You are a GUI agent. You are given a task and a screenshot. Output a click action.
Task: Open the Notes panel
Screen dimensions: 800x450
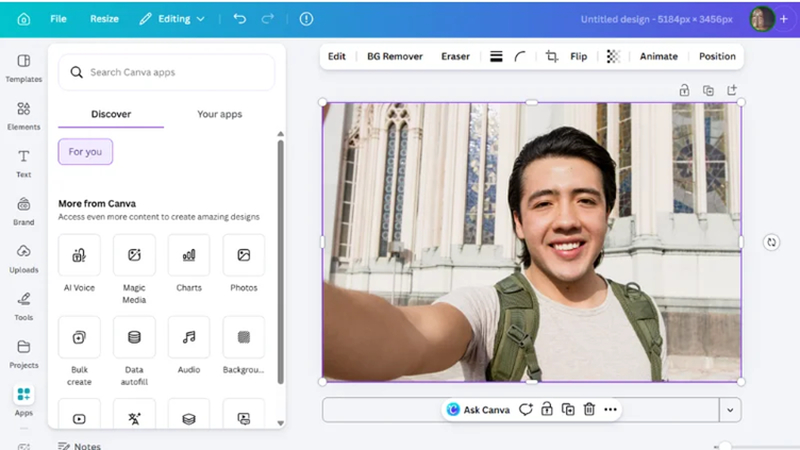coord(80,445)
